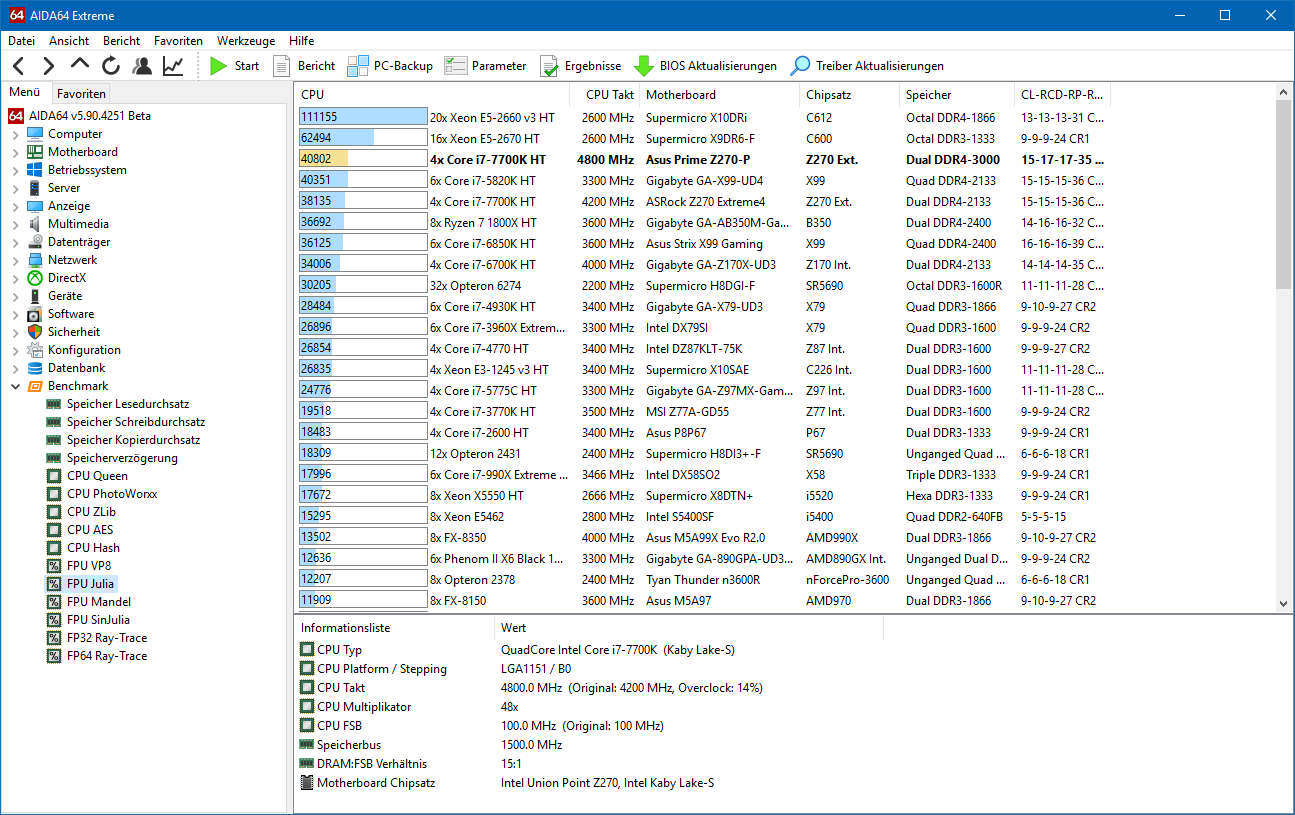
Task: Select the highlighted 40802 score bar
Action: pos(363,159)
